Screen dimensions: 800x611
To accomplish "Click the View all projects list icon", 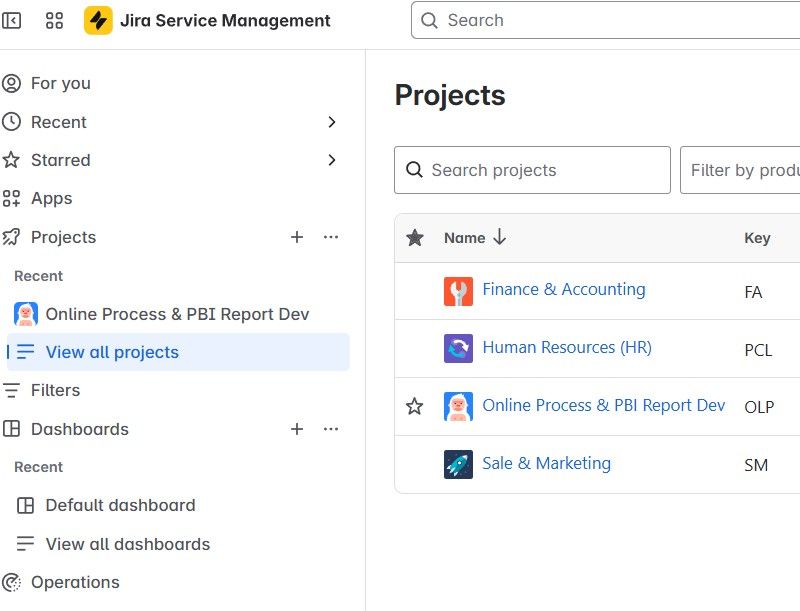I will click(x=26, y=352).
